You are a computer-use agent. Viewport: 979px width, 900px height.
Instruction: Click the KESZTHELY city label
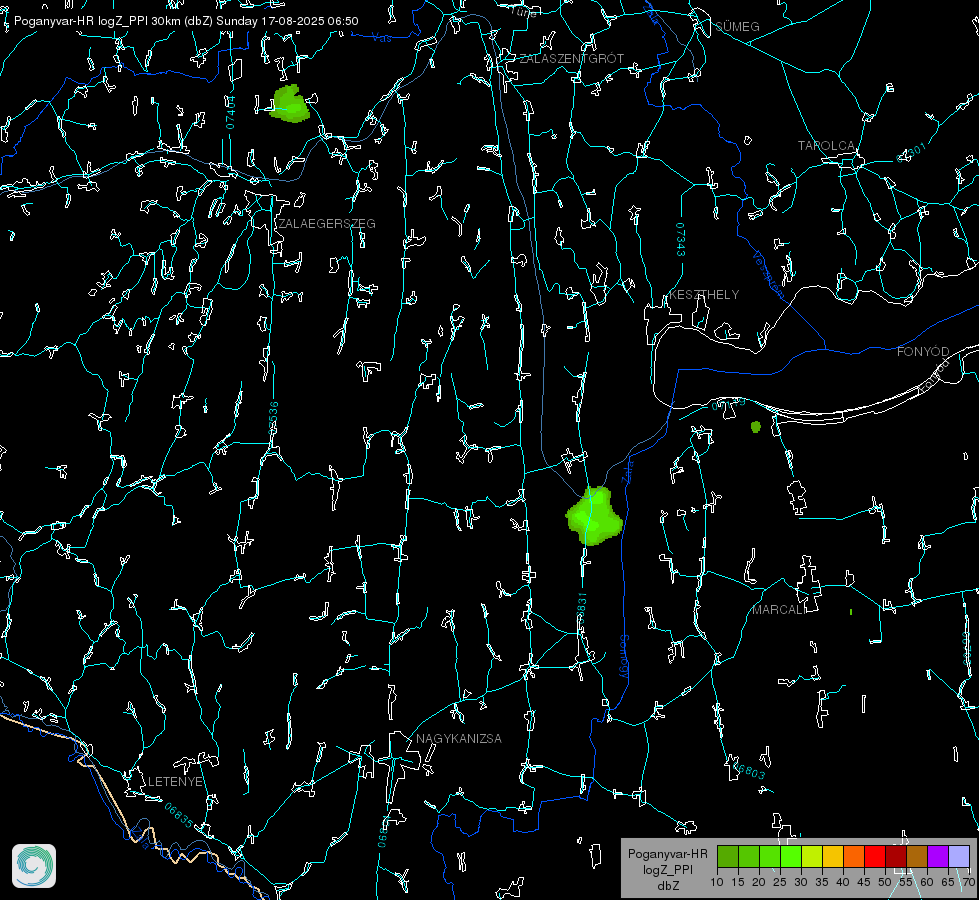pyautogui.click(x=704, y=294)
